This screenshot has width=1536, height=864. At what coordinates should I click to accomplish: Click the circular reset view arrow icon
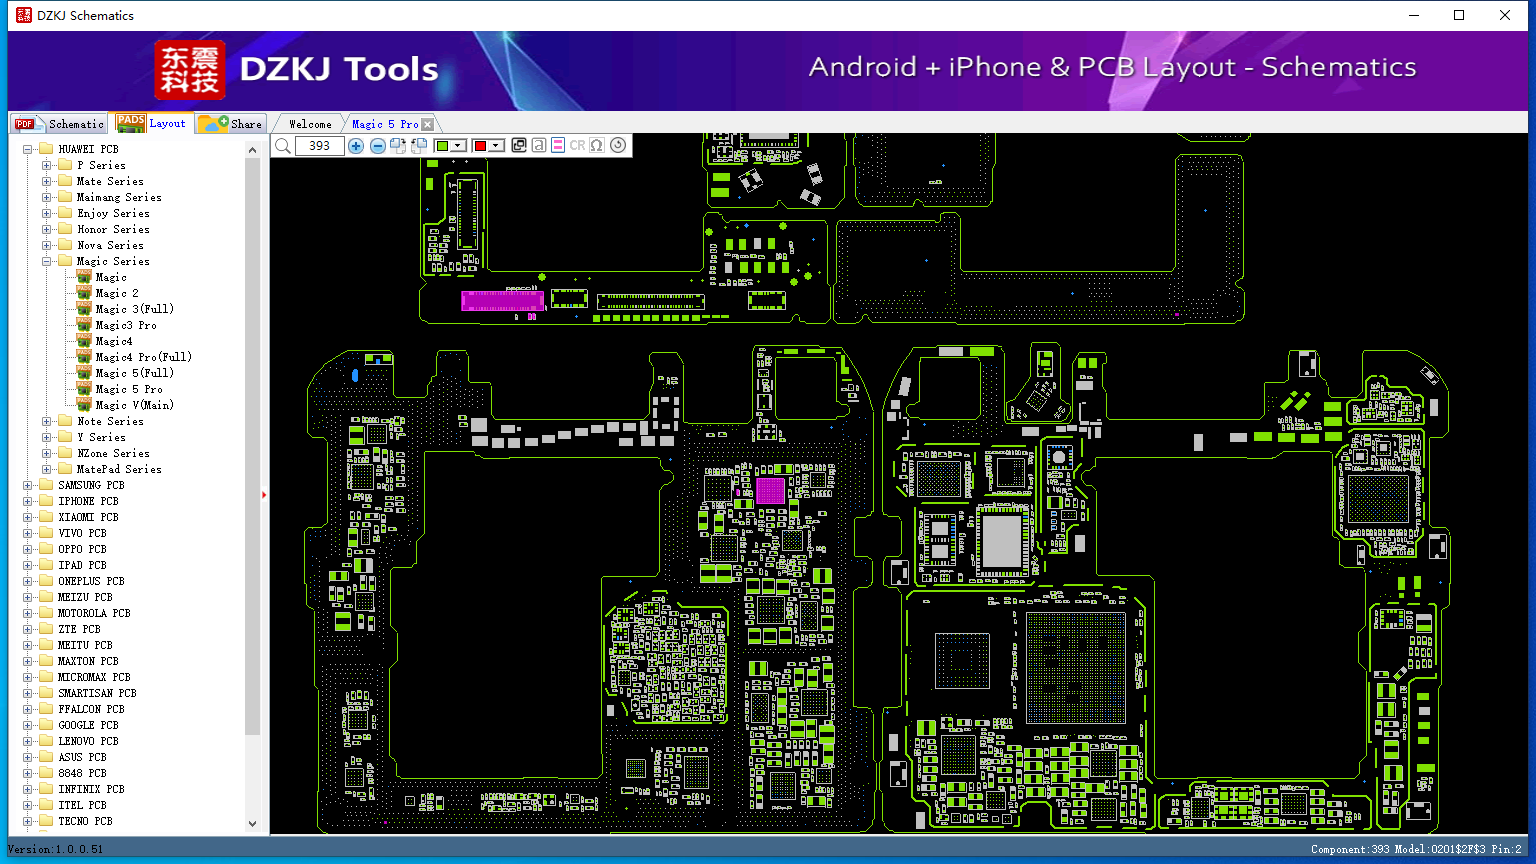coord(618,146)
